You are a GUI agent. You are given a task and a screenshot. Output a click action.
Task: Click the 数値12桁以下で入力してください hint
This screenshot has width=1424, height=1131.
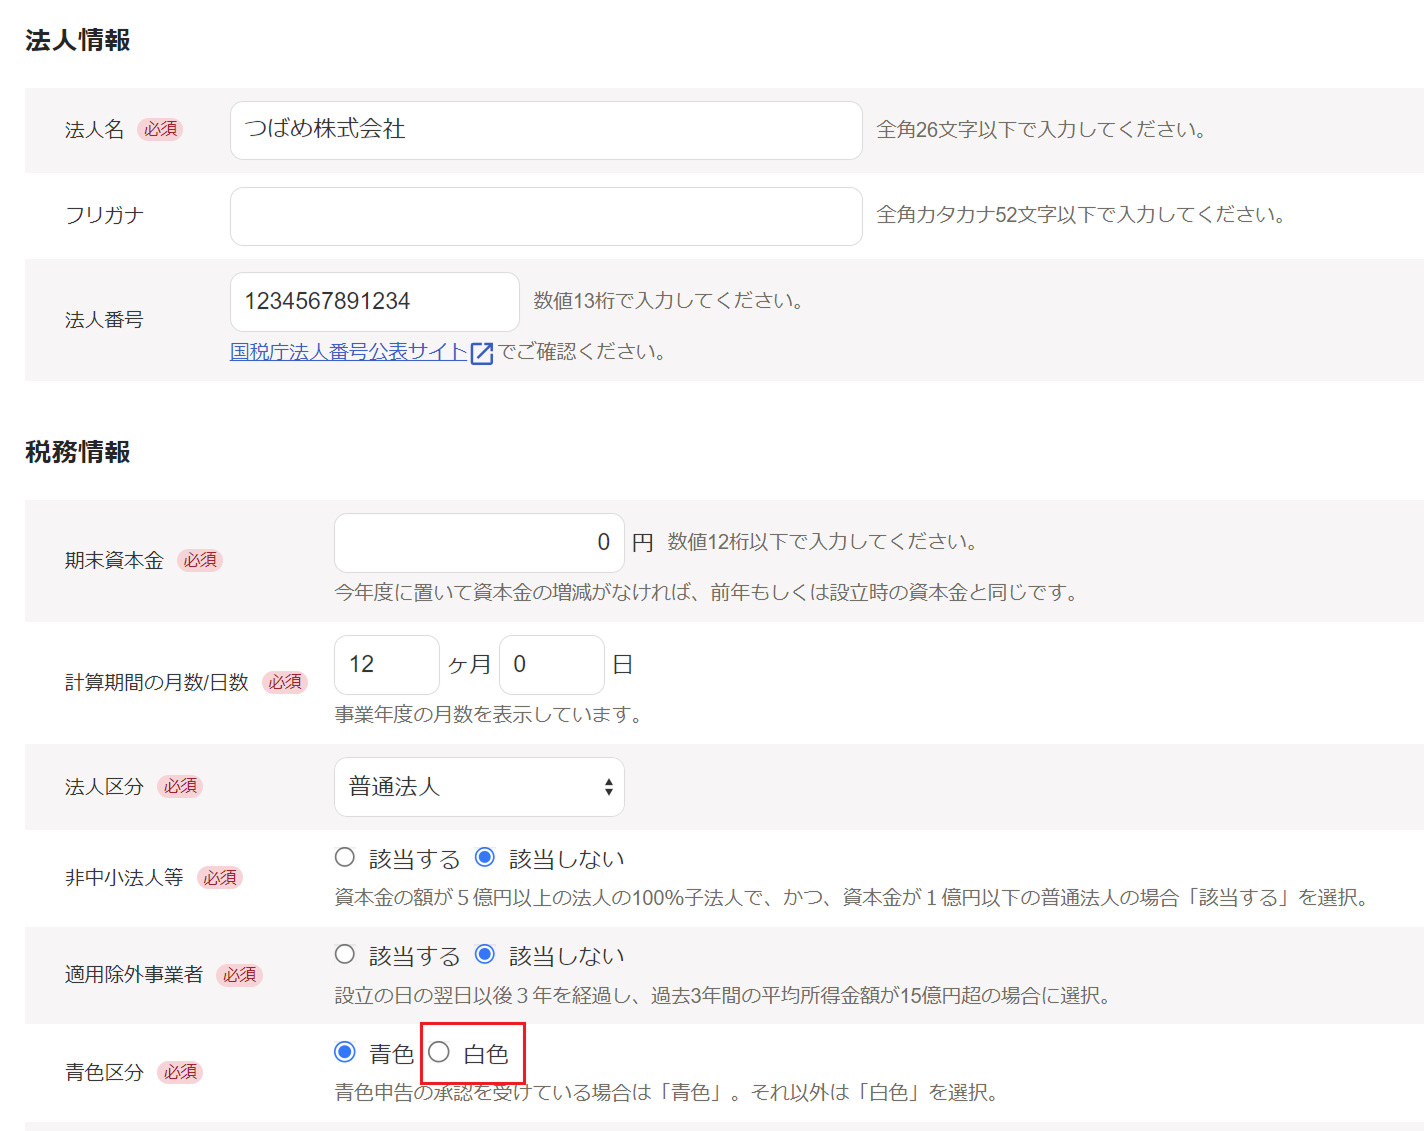point(822,542)
